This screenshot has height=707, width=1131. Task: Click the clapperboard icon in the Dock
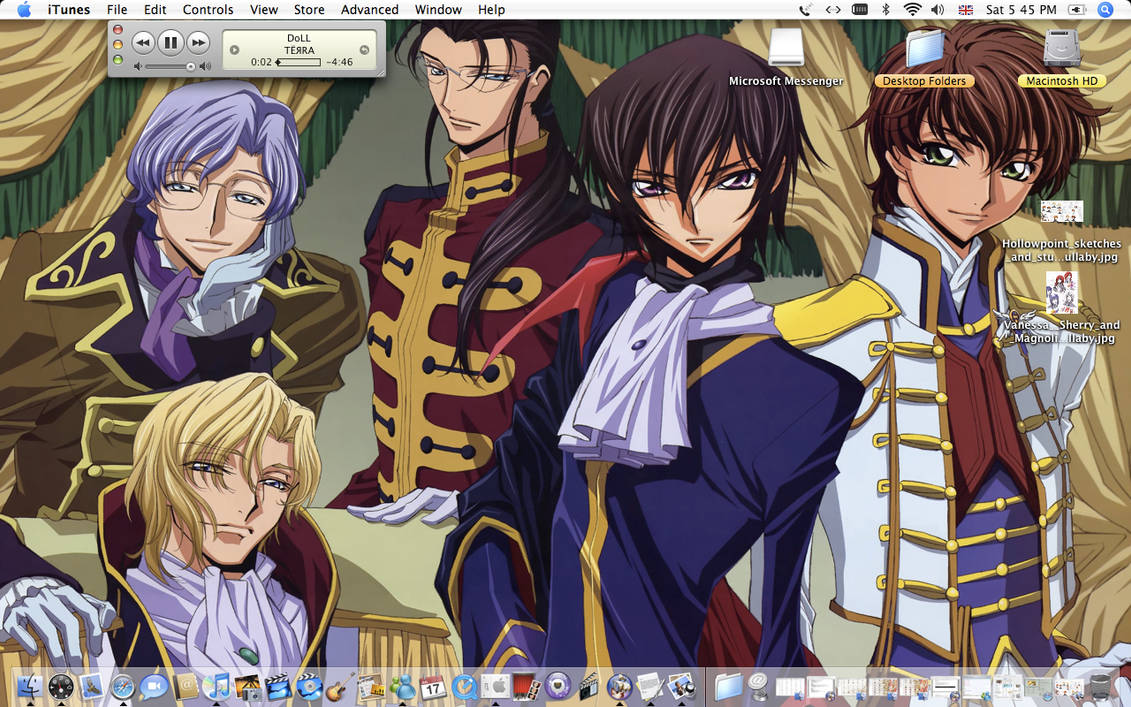(589, 685)
